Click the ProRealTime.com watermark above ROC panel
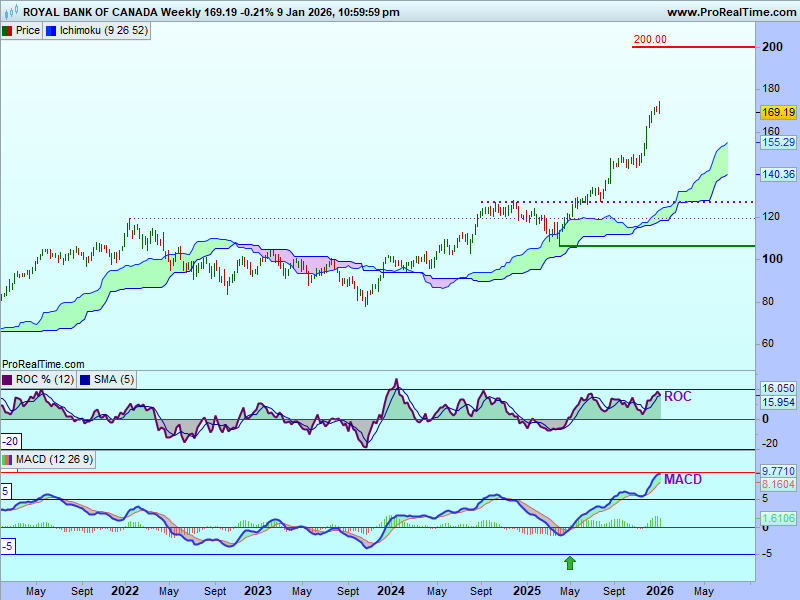The height and width of the screenshot is (600, 800). (44, 364)
